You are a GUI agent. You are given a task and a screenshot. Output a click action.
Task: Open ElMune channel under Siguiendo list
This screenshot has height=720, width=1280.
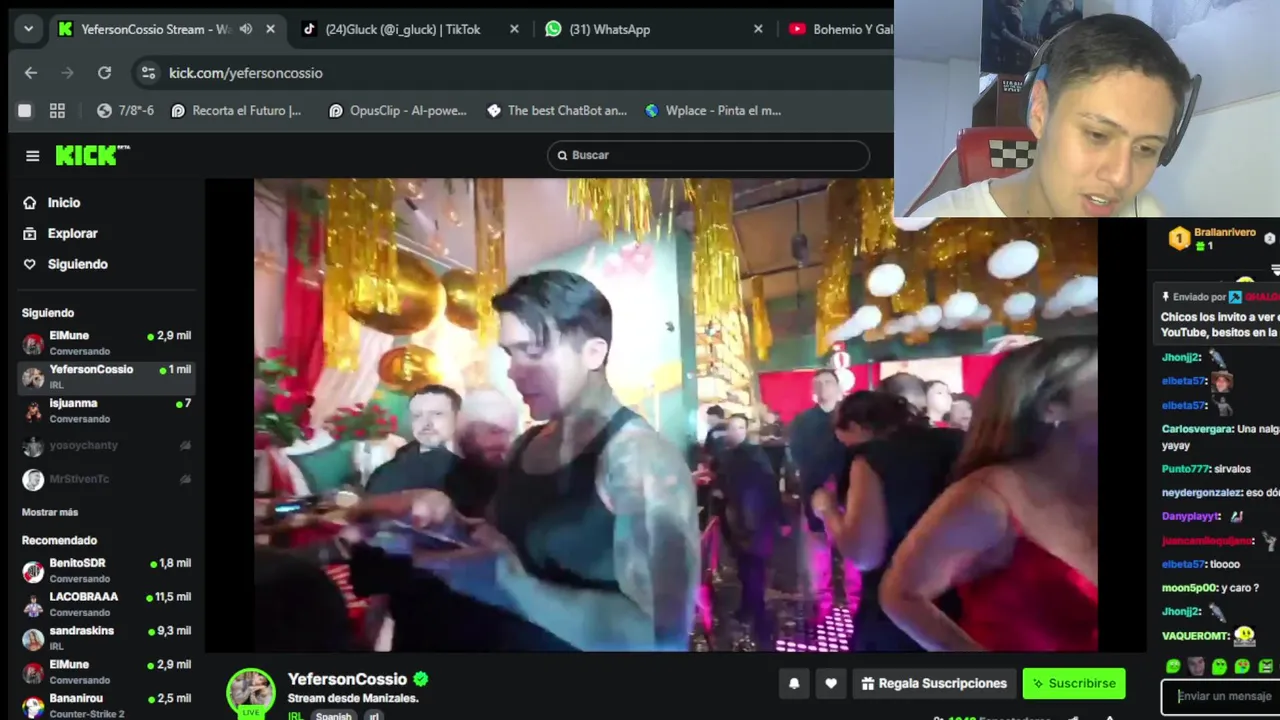click(106, 343)
